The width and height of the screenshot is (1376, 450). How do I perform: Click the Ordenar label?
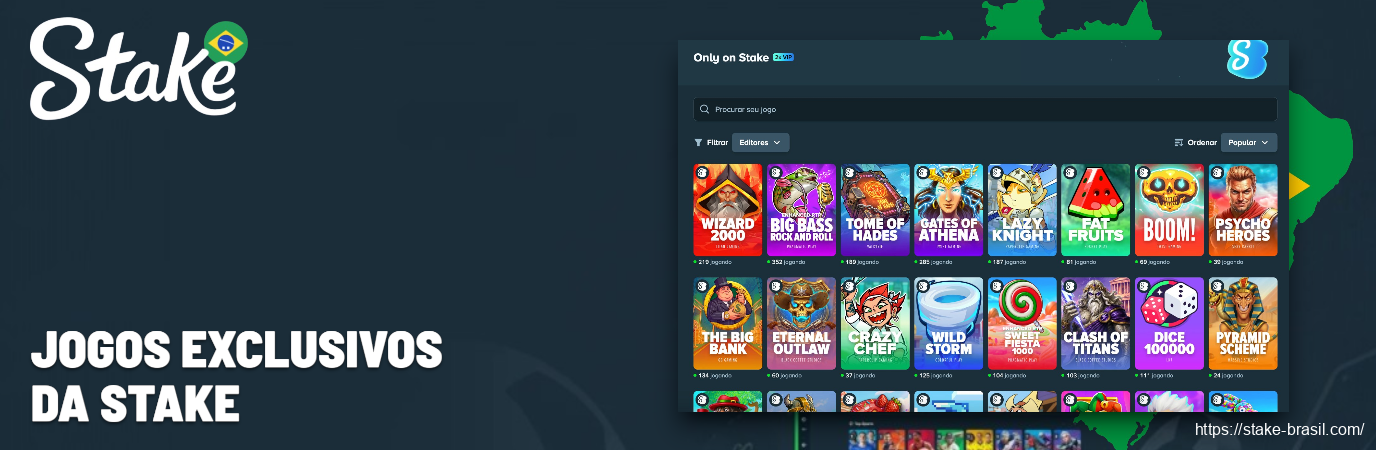point(1202,142)
